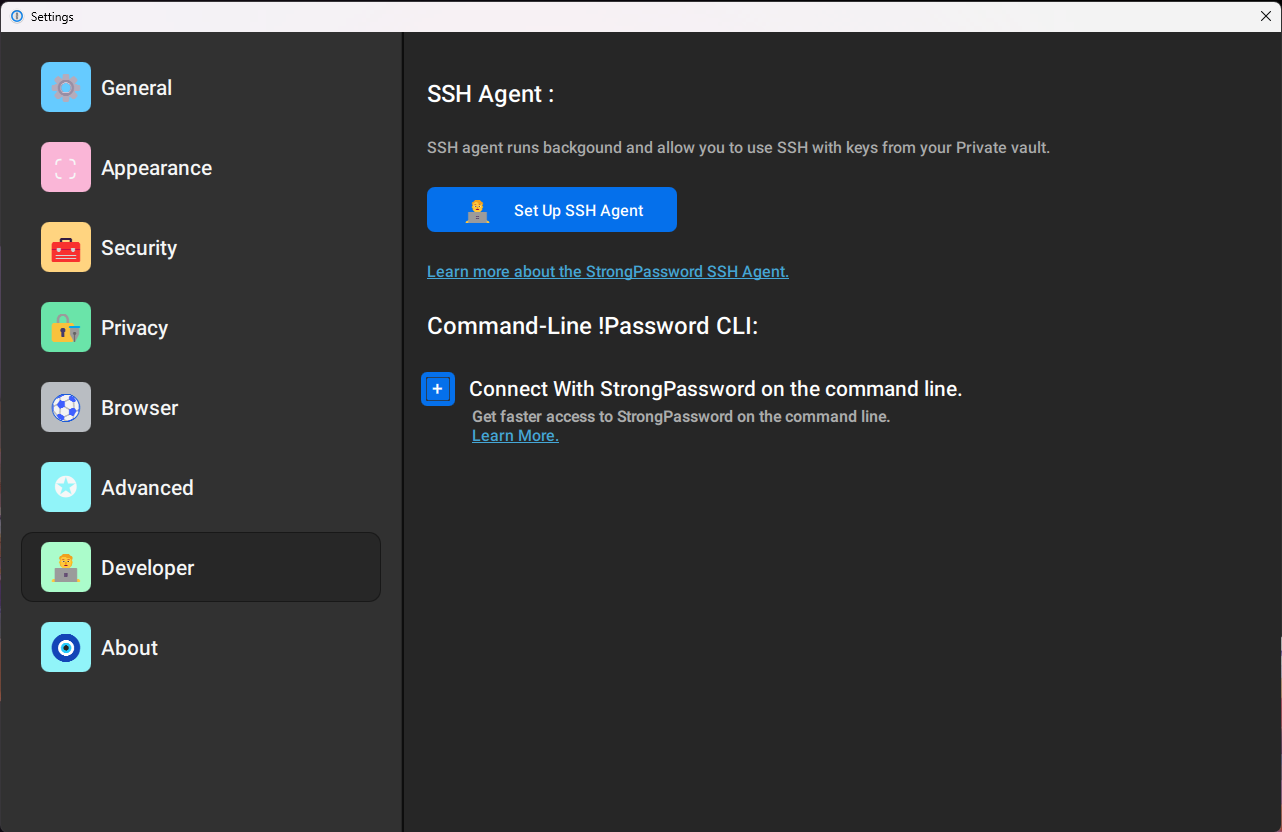This screenshot has height=832, width=1282.
Task: Go to the Privacy section
Action: (134, 328)
